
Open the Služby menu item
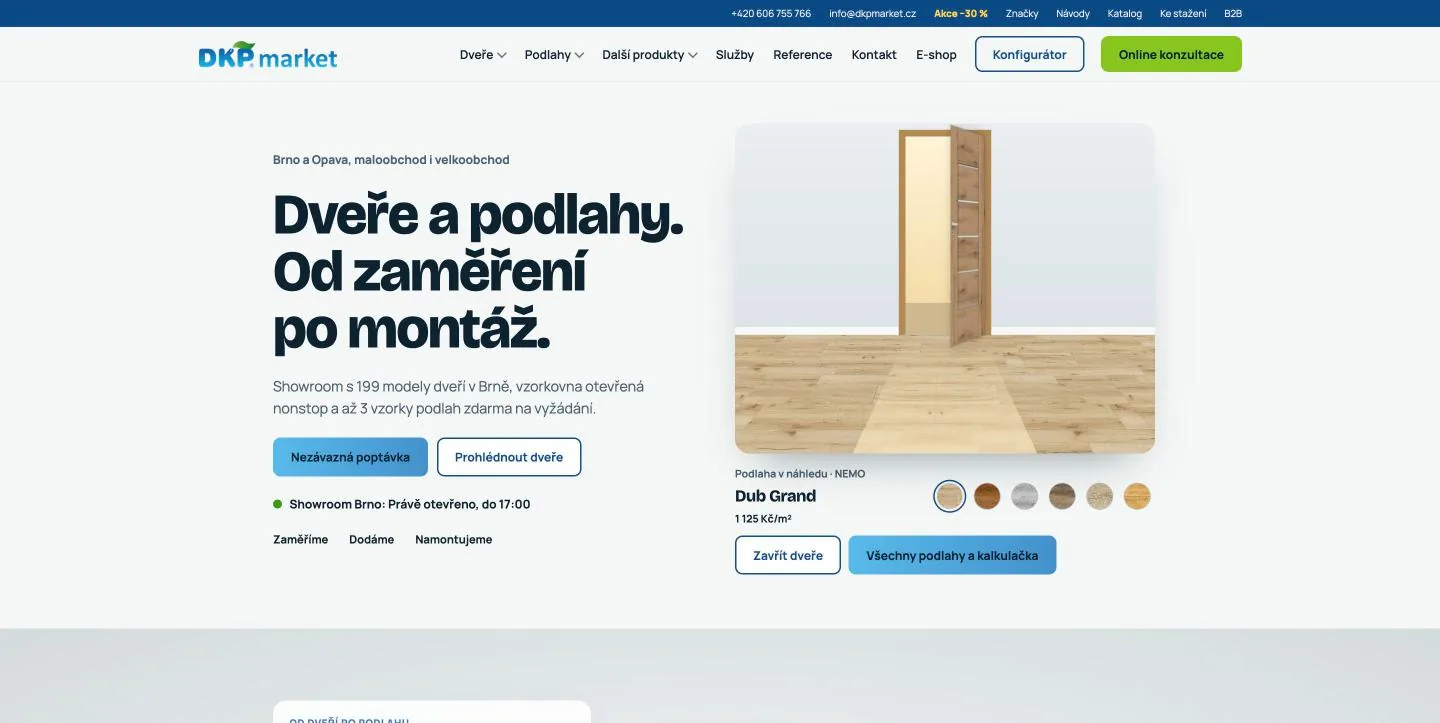pos(735,55)
